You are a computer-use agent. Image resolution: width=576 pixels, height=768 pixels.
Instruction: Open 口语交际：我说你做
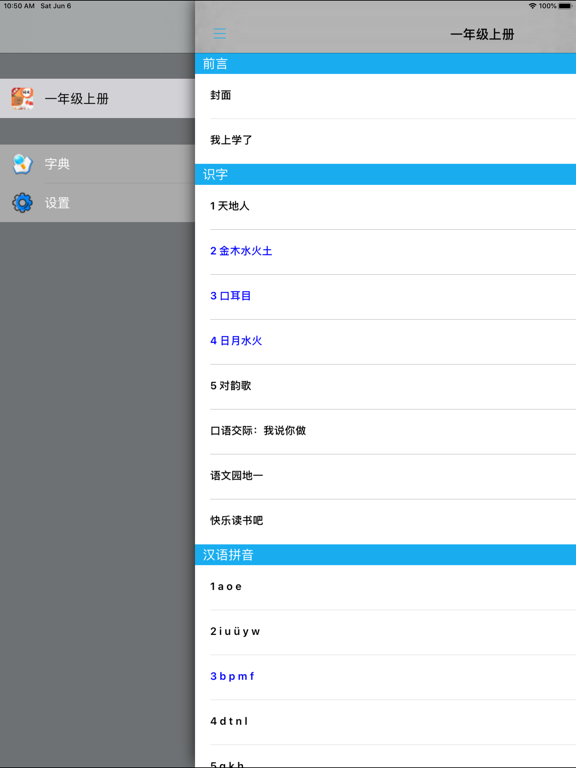pos(385,432)
